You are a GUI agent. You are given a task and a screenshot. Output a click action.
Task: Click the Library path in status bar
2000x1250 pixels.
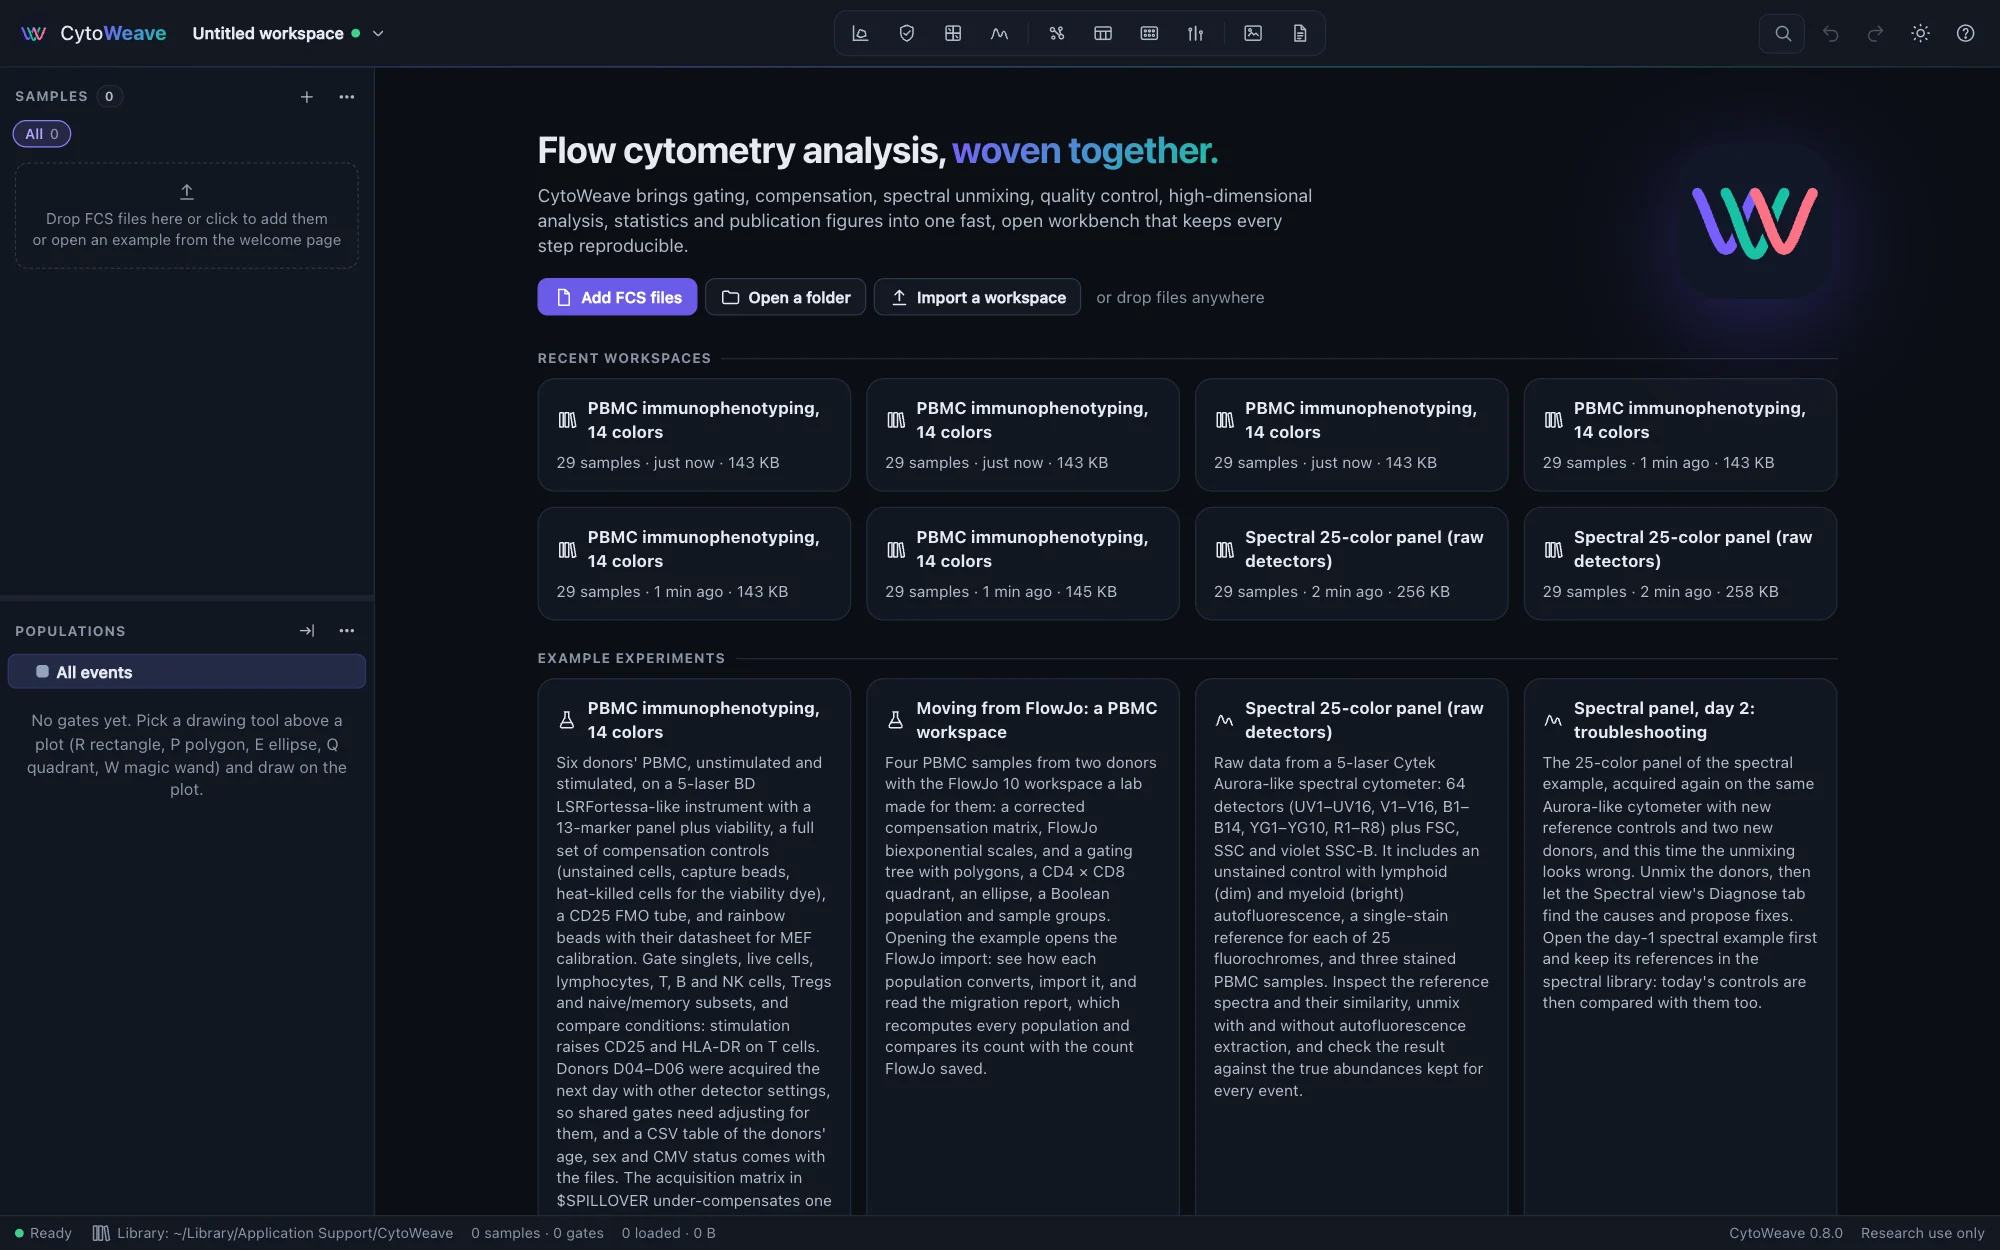273,1233
